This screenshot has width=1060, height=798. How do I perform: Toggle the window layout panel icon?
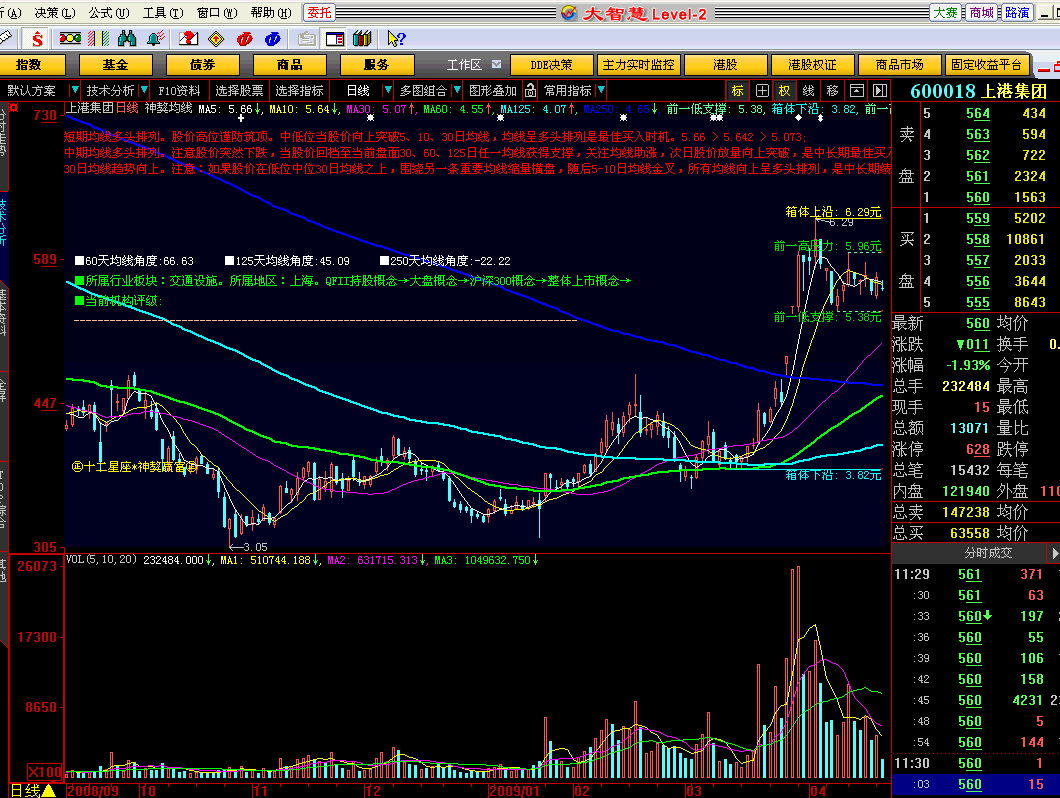(x=335, y=39)
